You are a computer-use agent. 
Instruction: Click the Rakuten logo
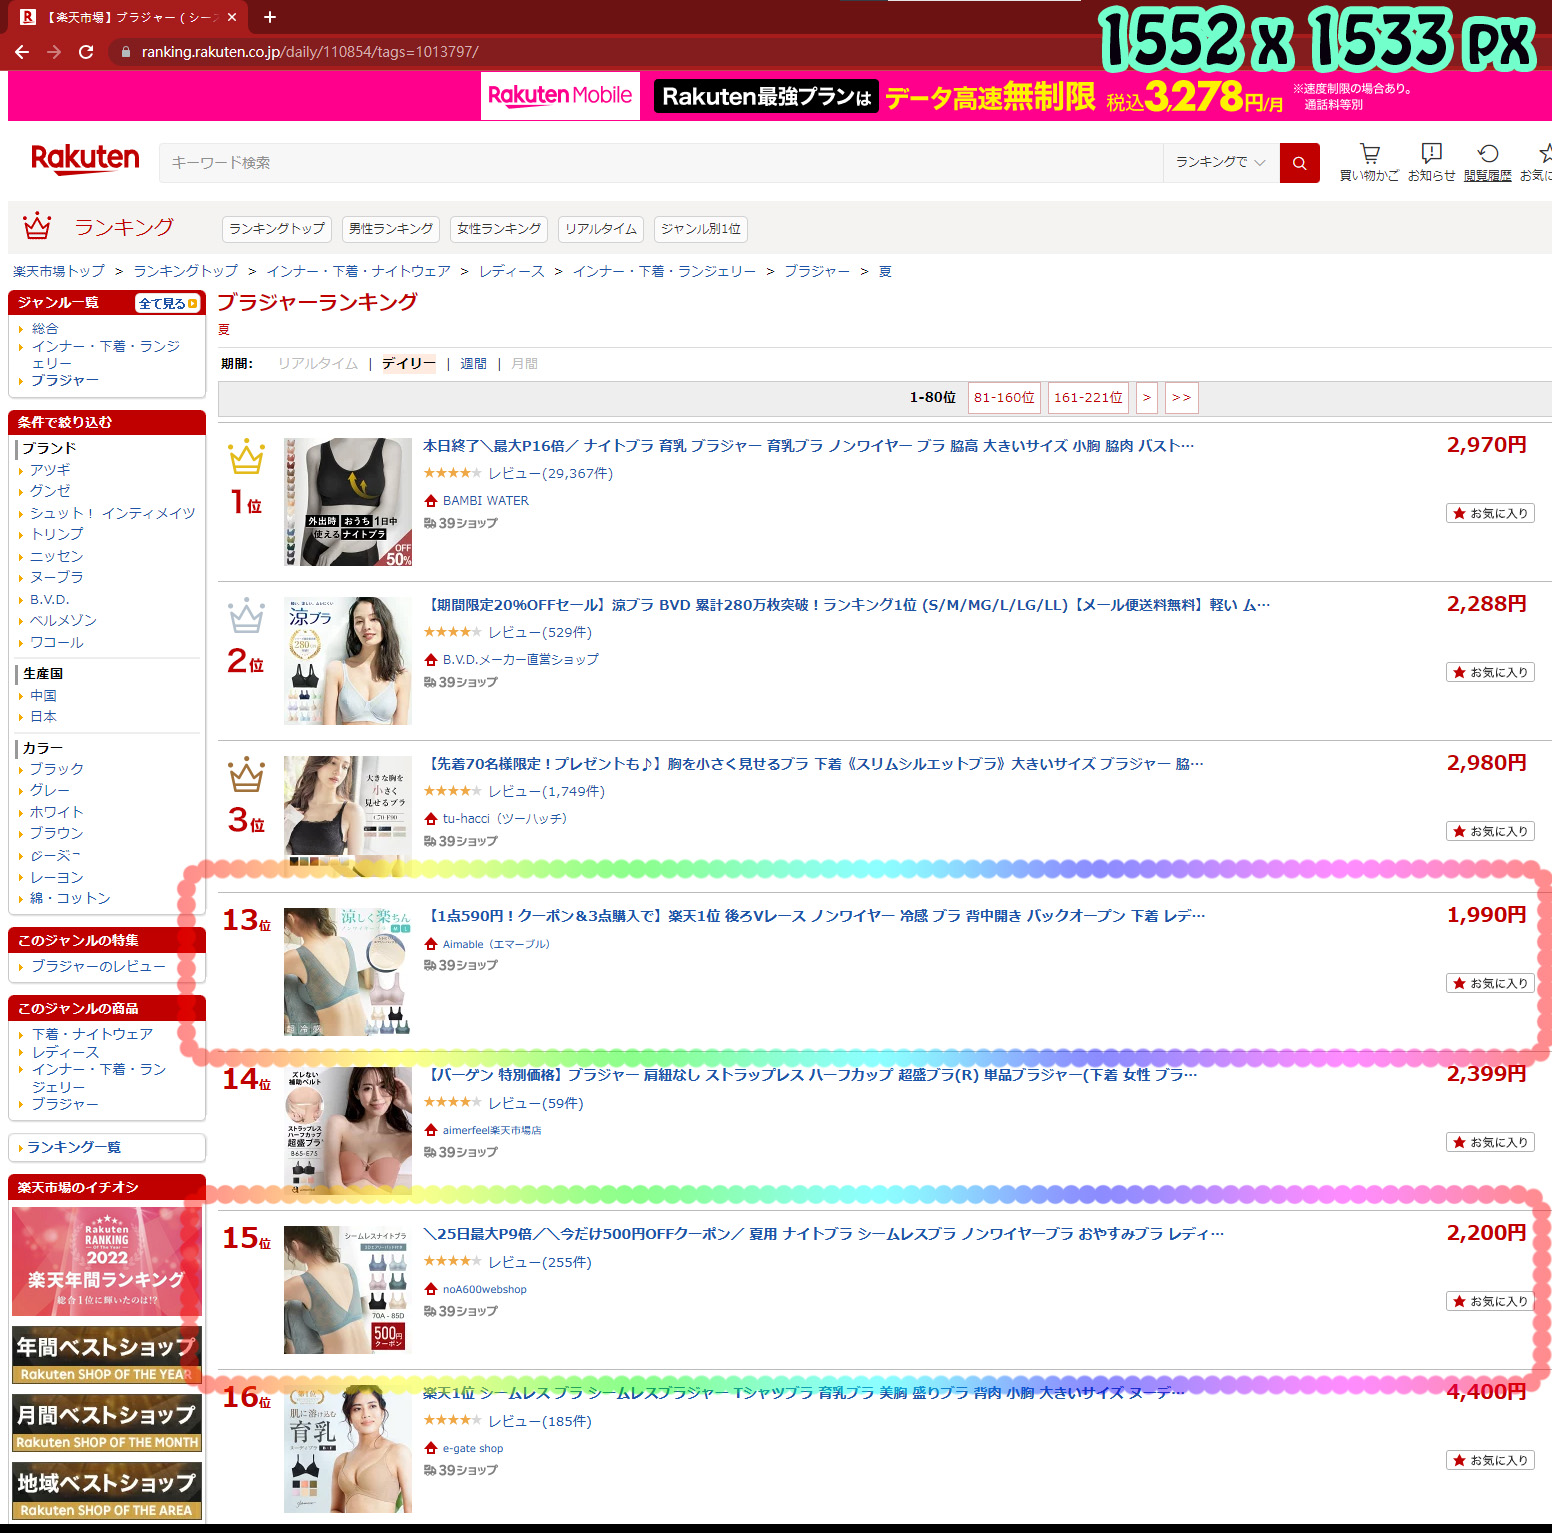[x=85, y=159]
